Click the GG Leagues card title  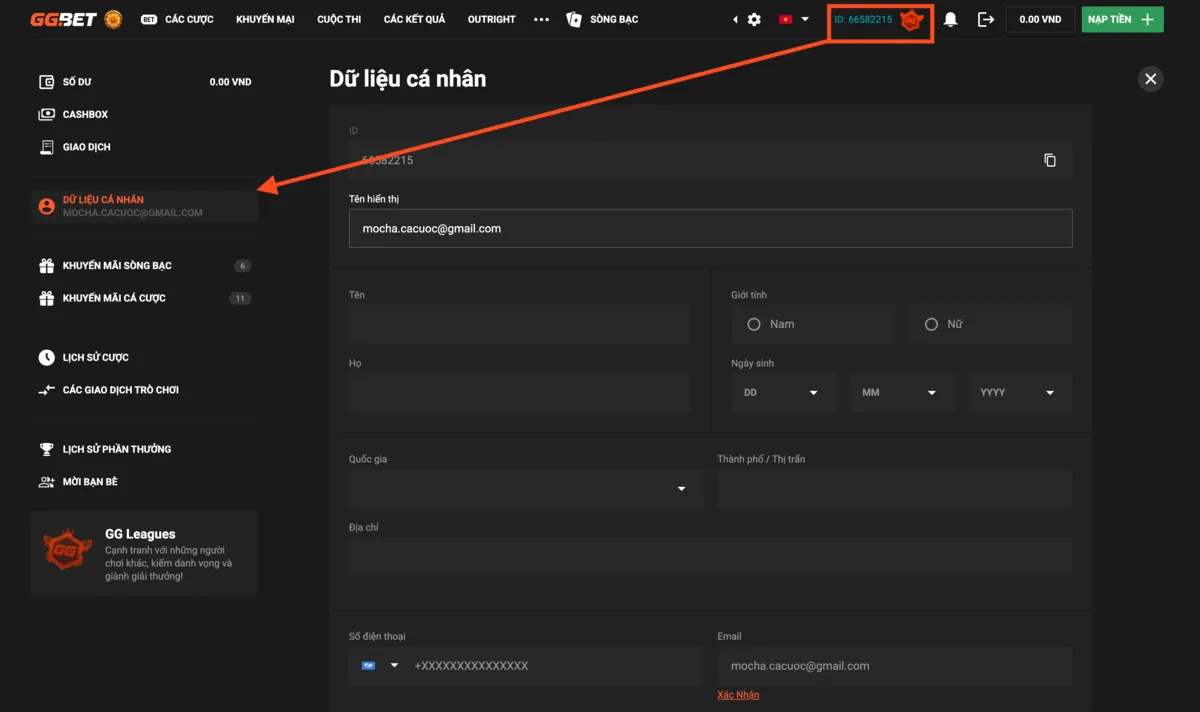(x=140, y=534)
